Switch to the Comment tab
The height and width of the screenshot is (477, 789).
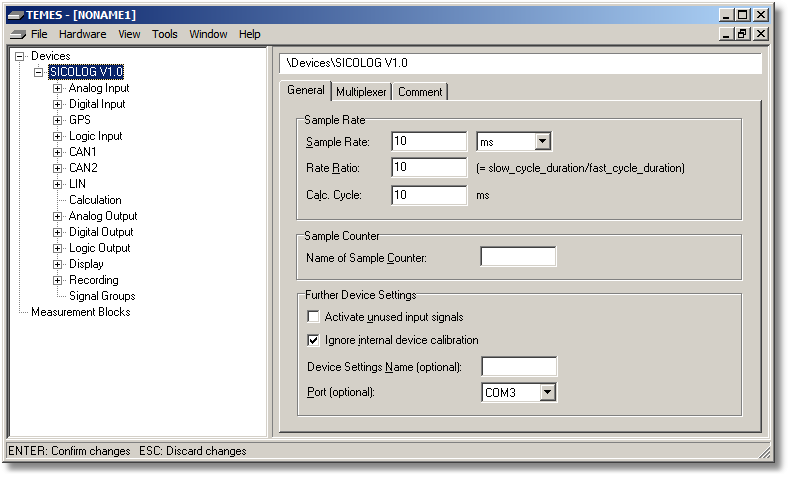coord(420,92)
